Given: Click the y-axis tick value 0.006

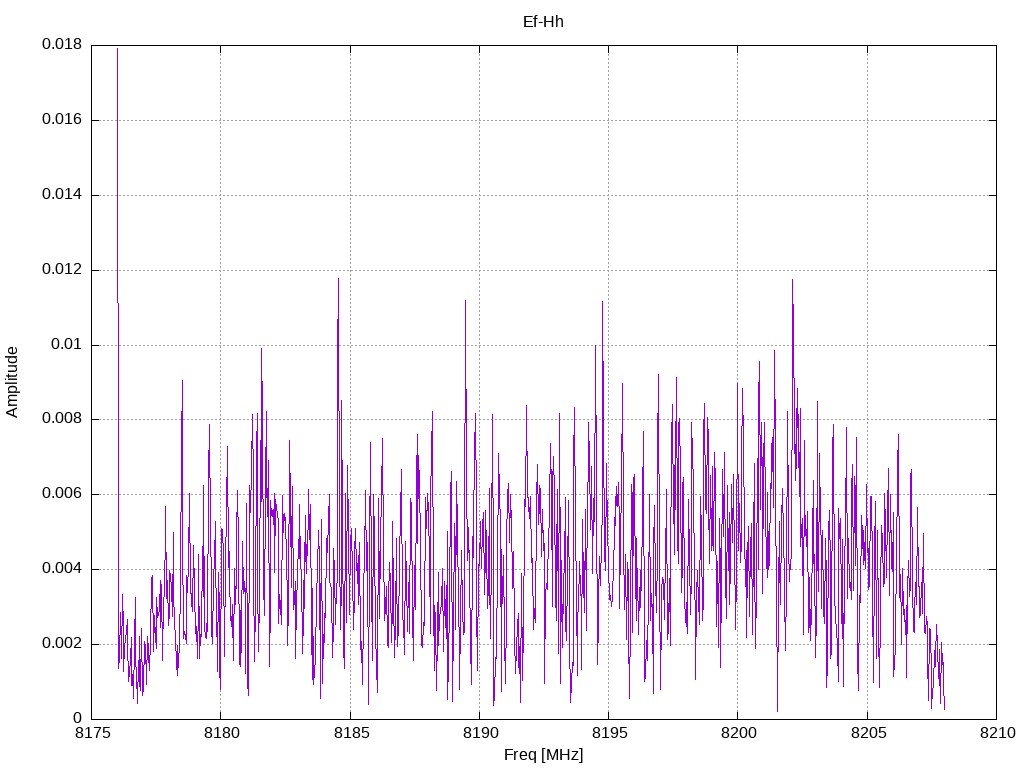Looking at the screenshot, I should (x=62, y=494).
